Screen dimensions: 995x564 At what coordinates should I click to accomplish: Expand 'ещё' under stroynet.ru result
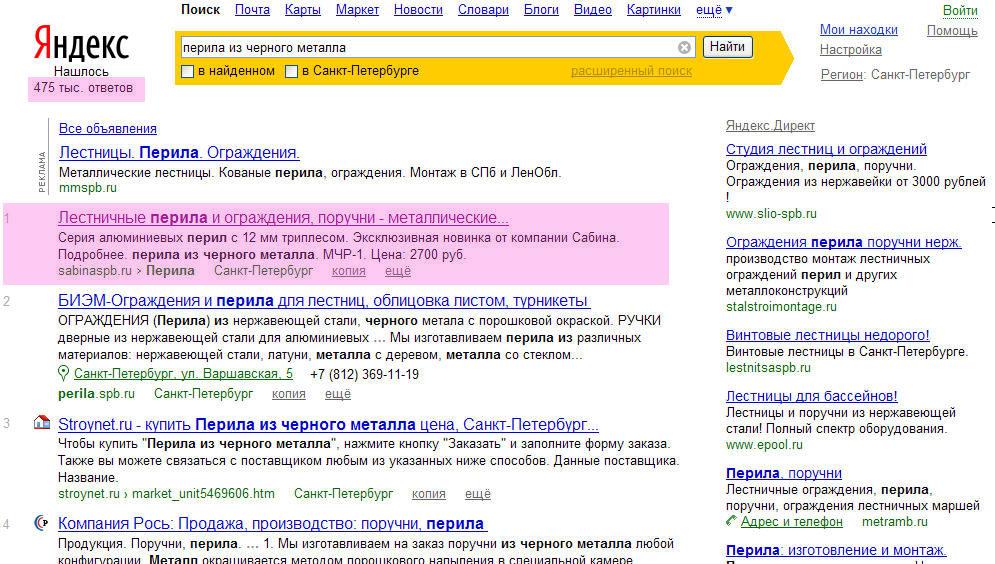478,494
